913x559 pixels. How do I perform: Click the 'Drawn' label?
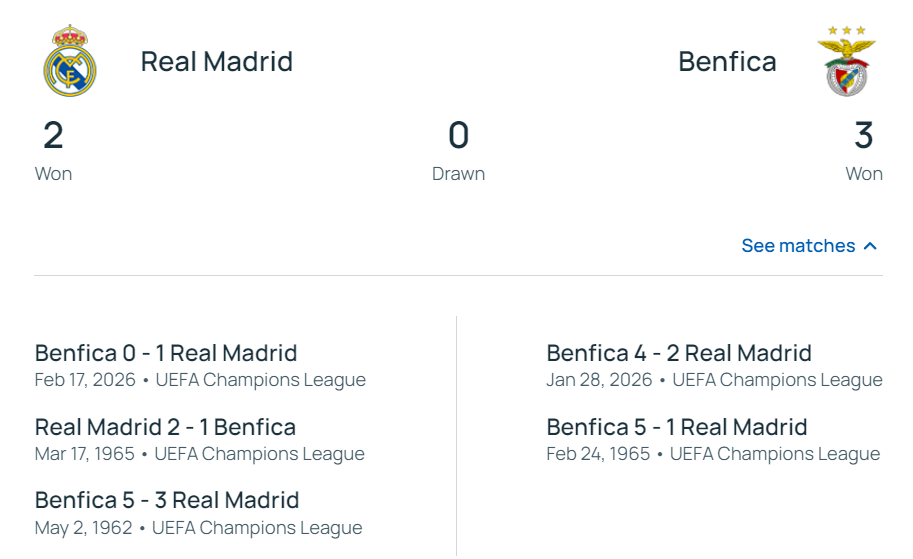tap(458, 174)
